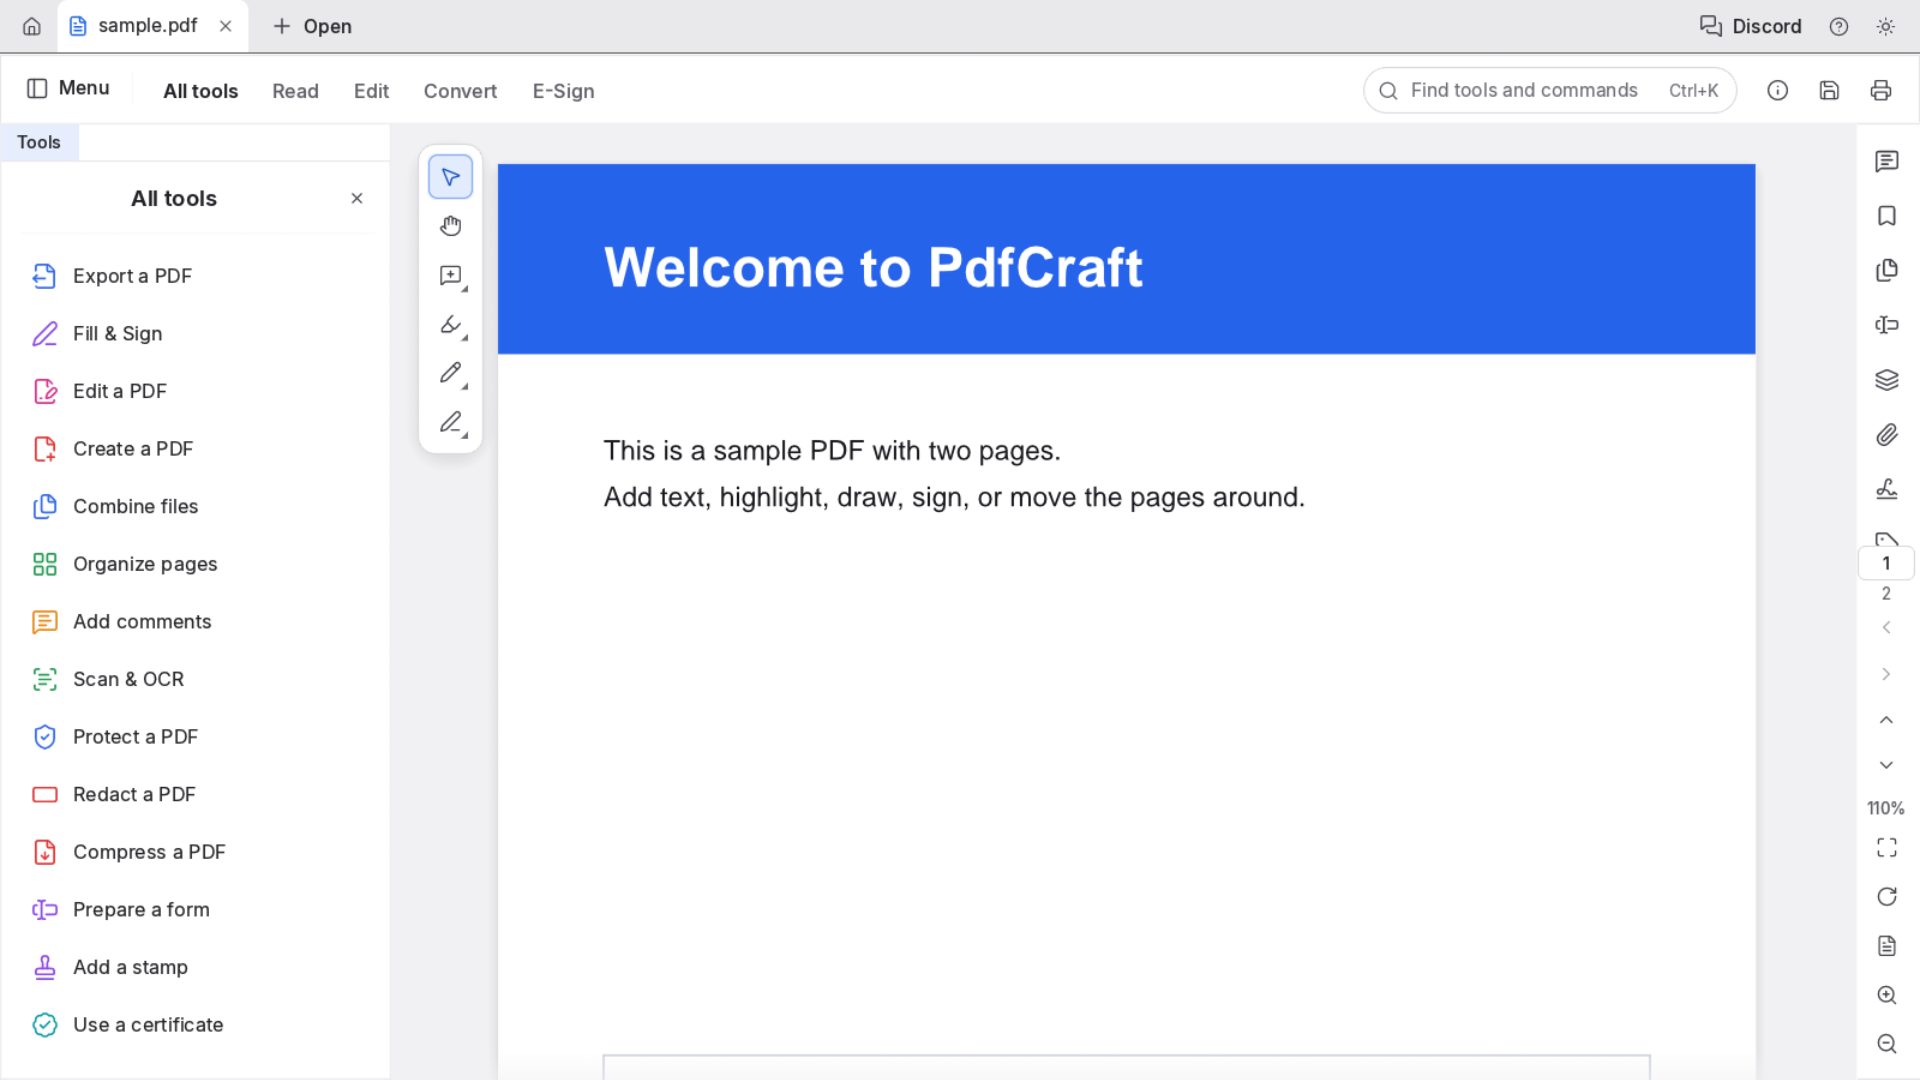Image resolution: width=1920 pixels, height=1080 pixels.
Task: Open the comments panel icon in right sidebar
Action: 1886,161
